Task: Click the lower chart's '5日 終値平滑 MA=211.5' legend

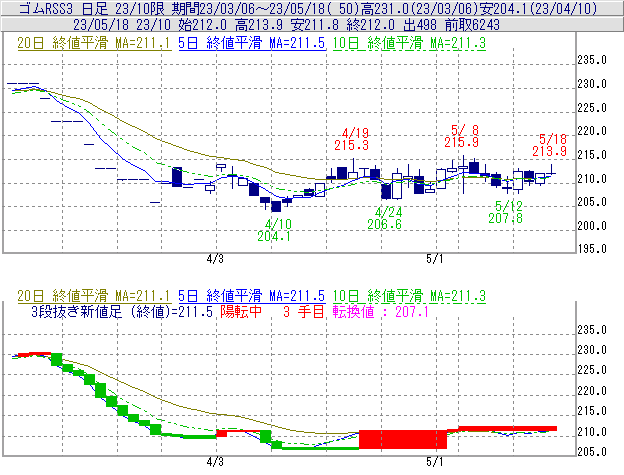Action: point(252,296)
